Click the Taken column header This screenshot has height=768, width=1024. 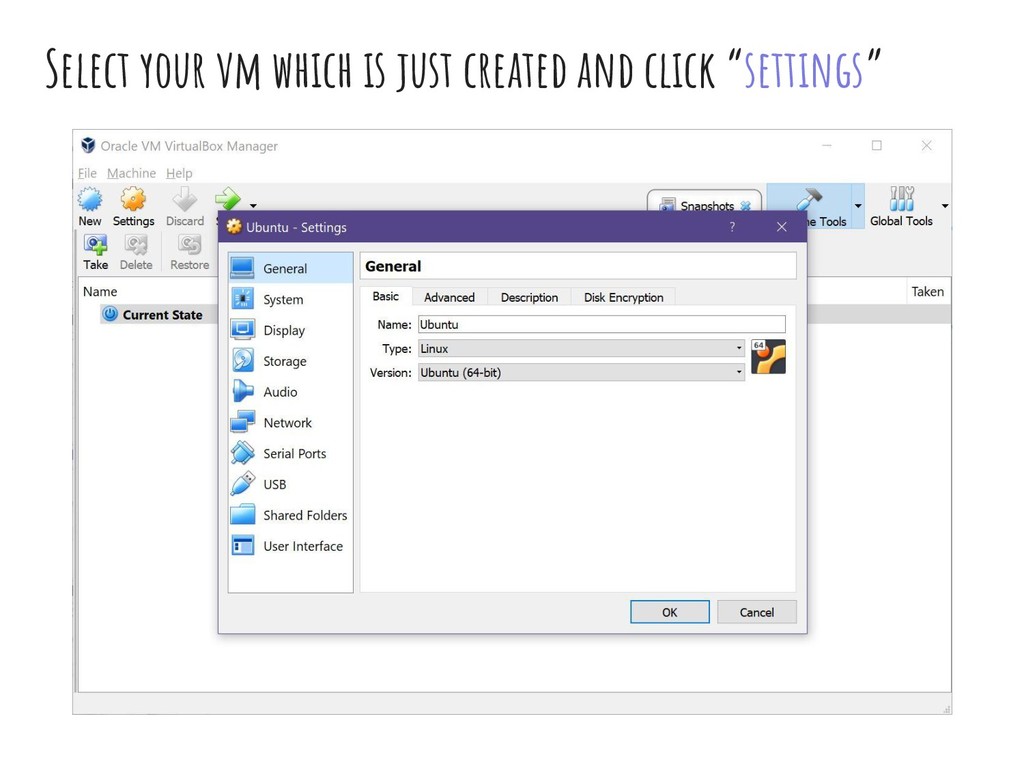click(927, 291)
